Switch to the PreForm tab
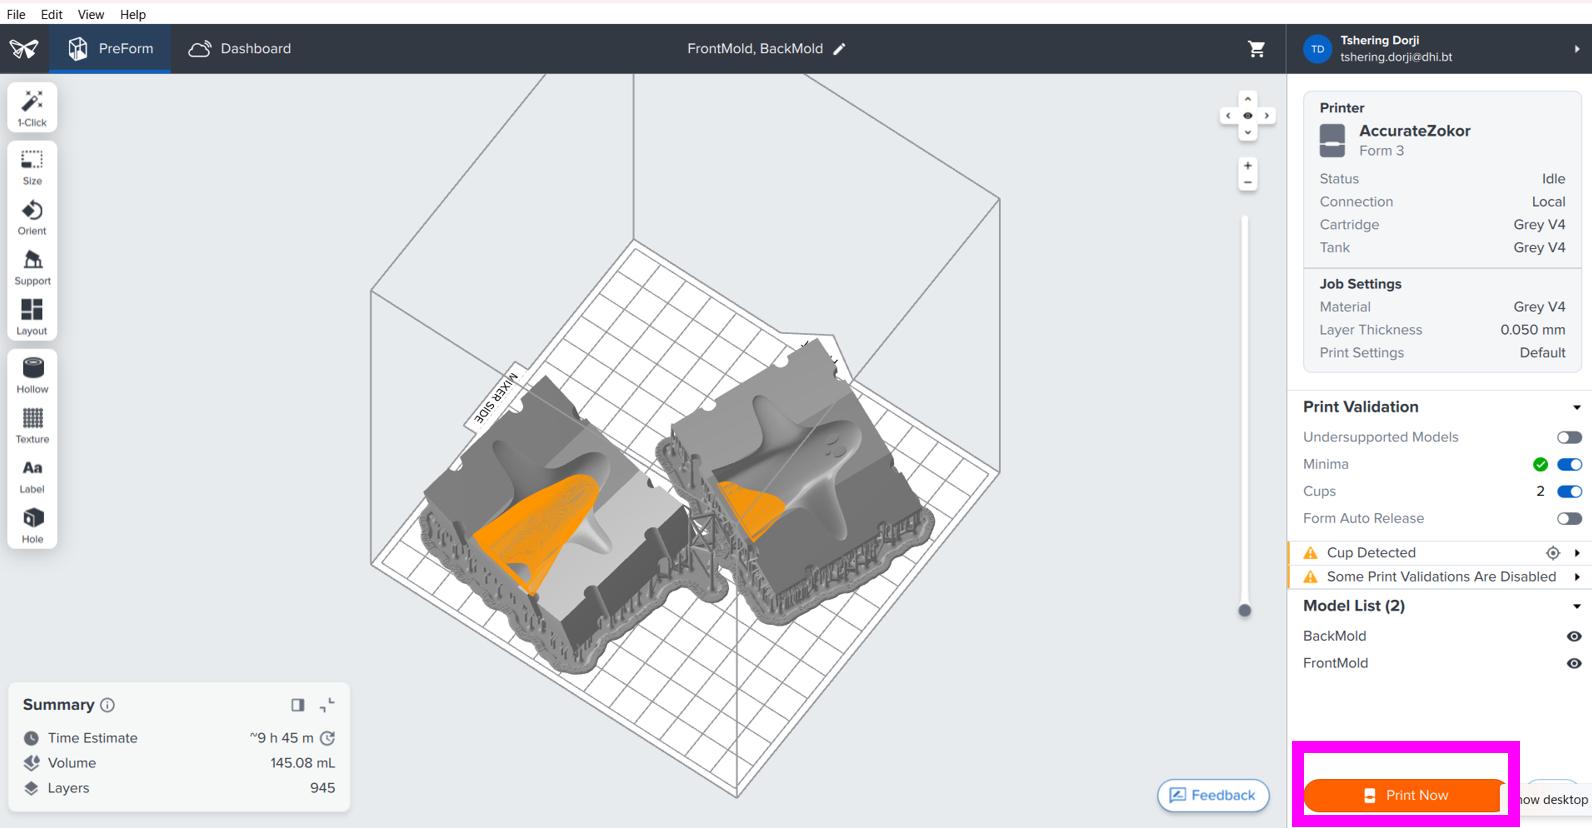This screenshot has width=1592, height=828. (110, 49)
